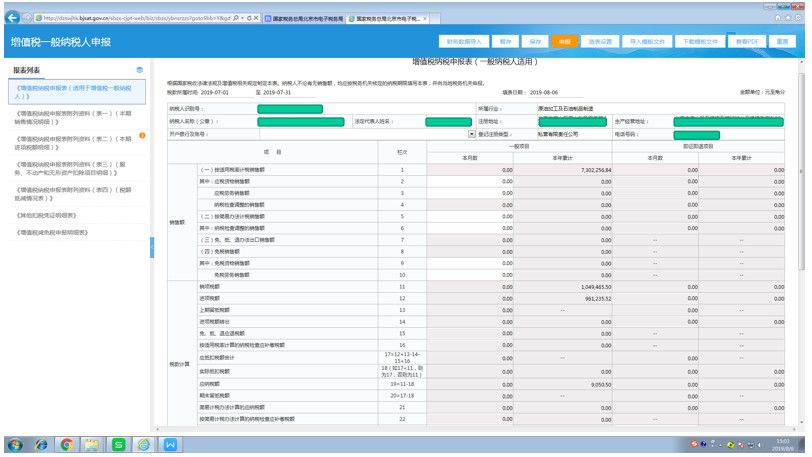Click the 增值税一般纳税人申报 page title
Image resolution: width=812 pixels, height=457 pixels.
tap(61, 42)
